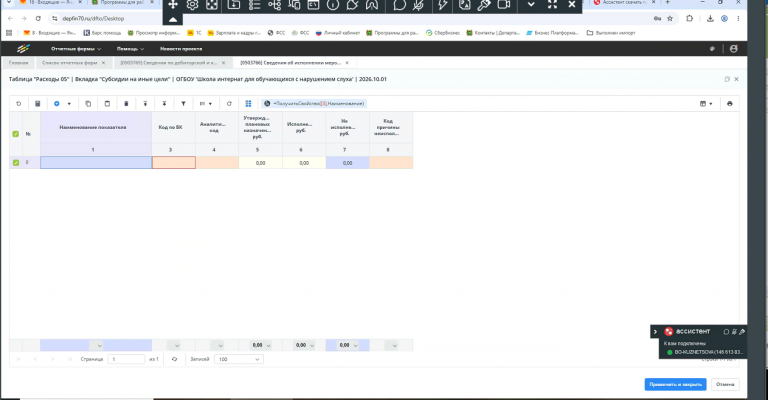Open footer aggregate dropdown under column 5
The width and height of the screenshot is (768, 400).
(x=268, y=346)
